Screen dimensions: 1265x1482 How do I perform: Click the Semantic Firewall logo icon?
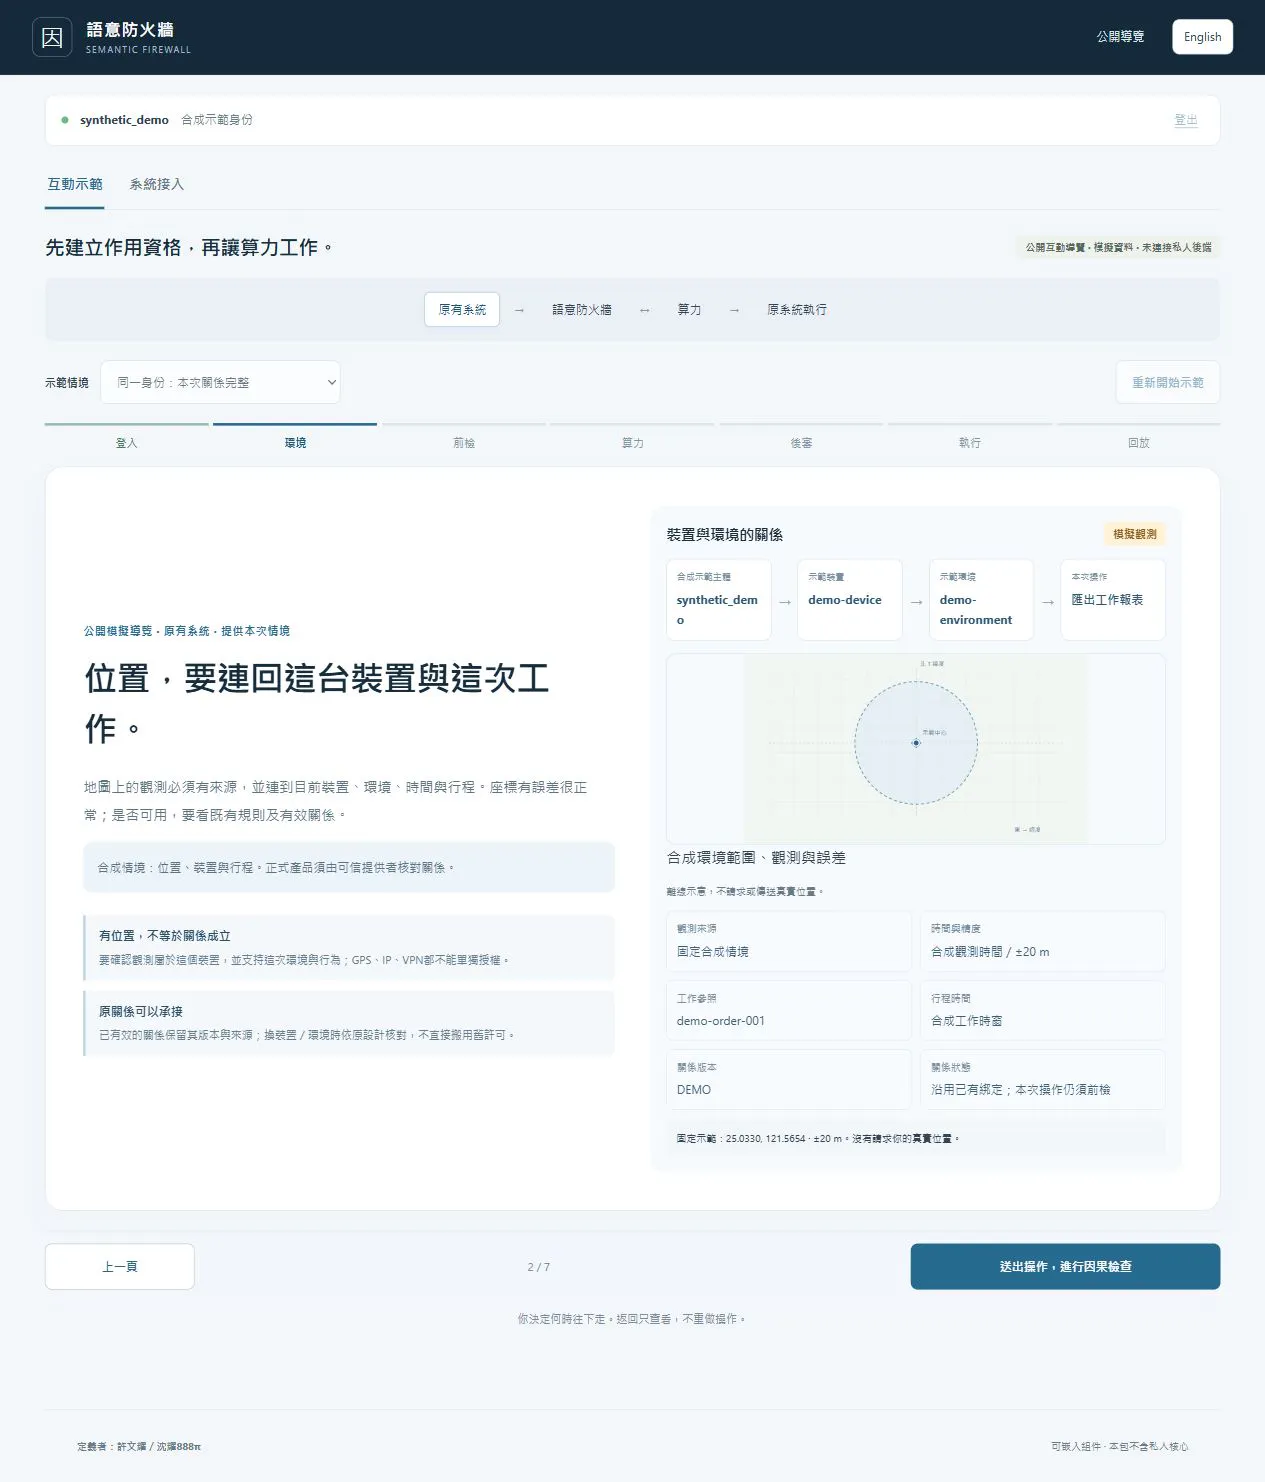click(x=52, y=37)
